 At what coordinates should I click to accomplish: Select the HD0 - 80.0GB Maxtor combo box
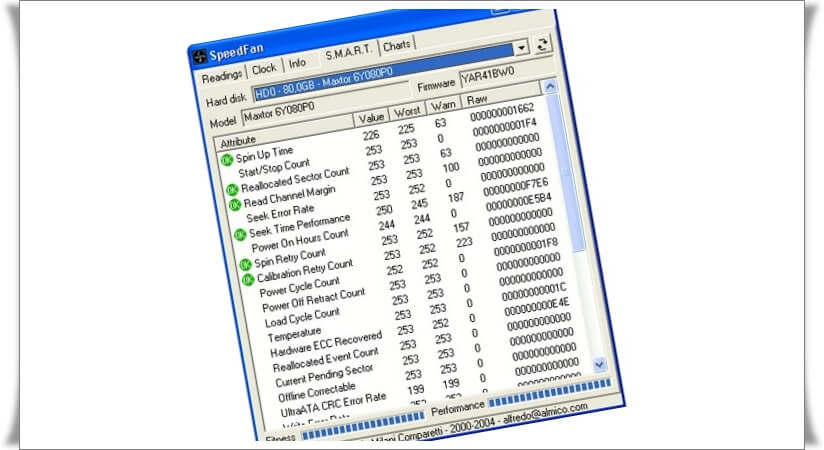(389, 70)
